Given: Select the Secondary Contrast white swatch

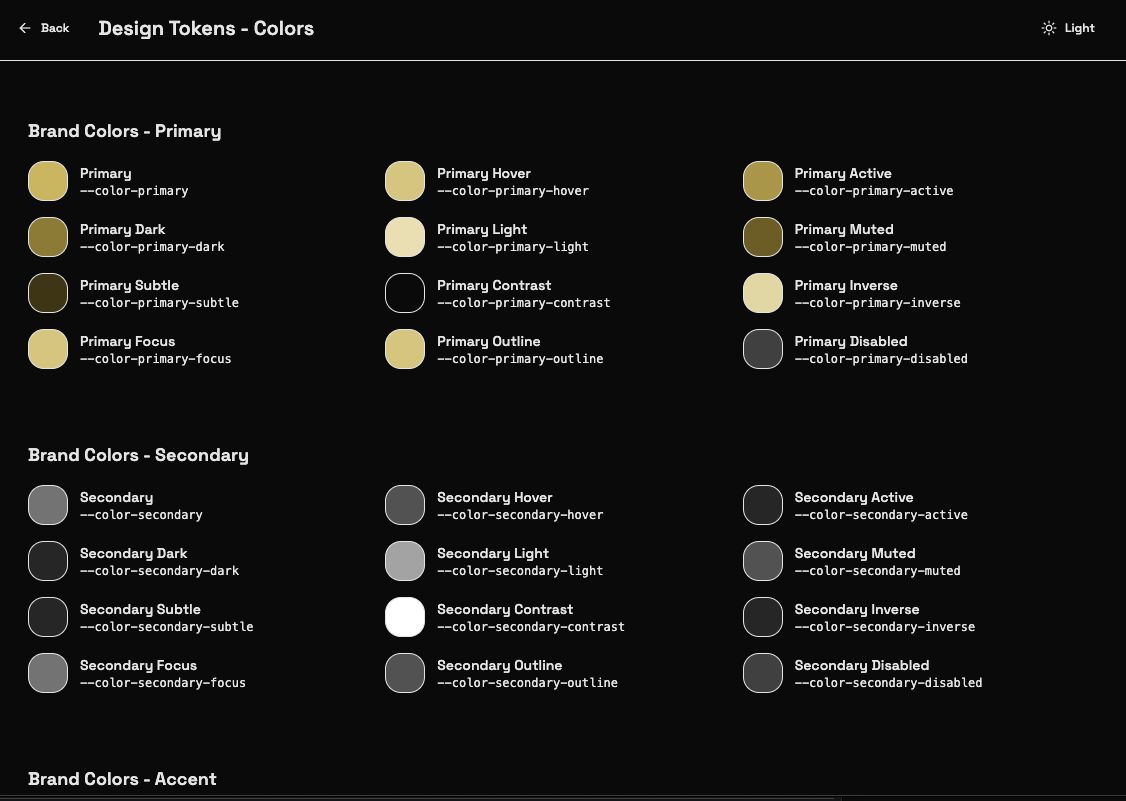Looking at the screenshot, I should pyautogui.click(x=405, y=617).
